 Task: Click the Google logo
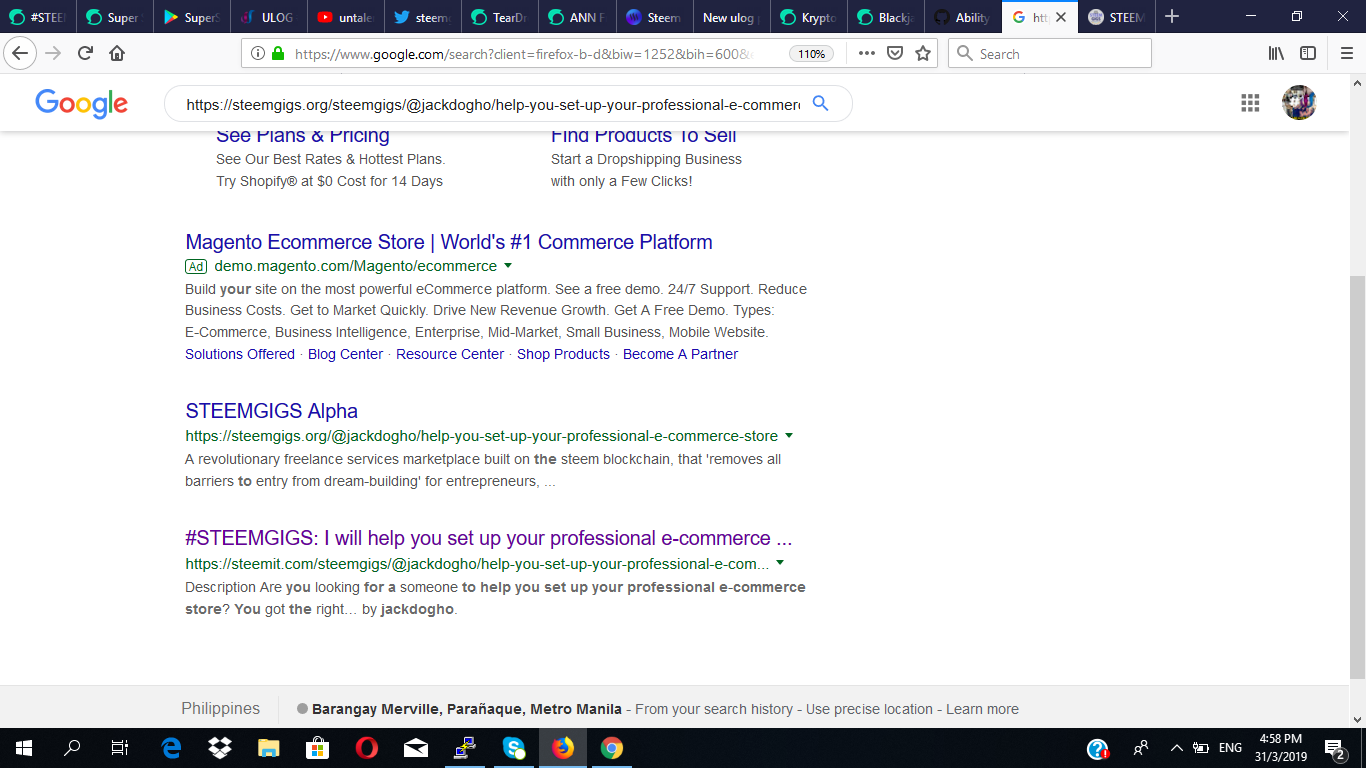pos(81,103)
